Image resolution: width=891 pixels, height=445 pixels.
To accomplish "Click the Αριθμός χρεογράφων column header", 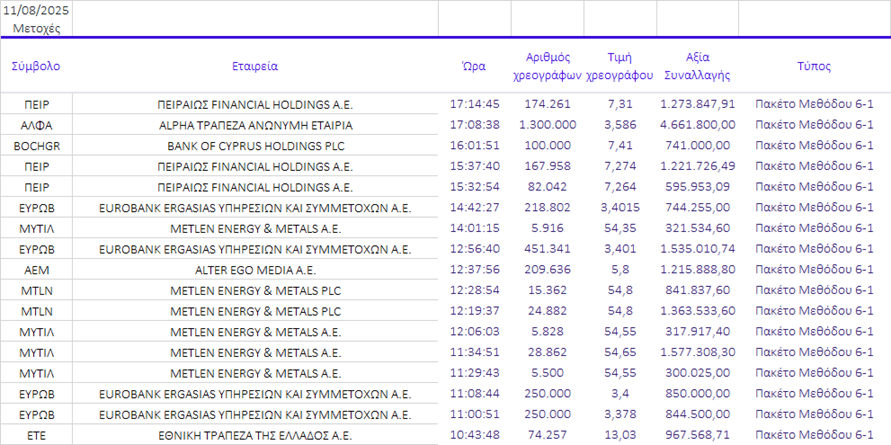I will (x=547, y=66).
